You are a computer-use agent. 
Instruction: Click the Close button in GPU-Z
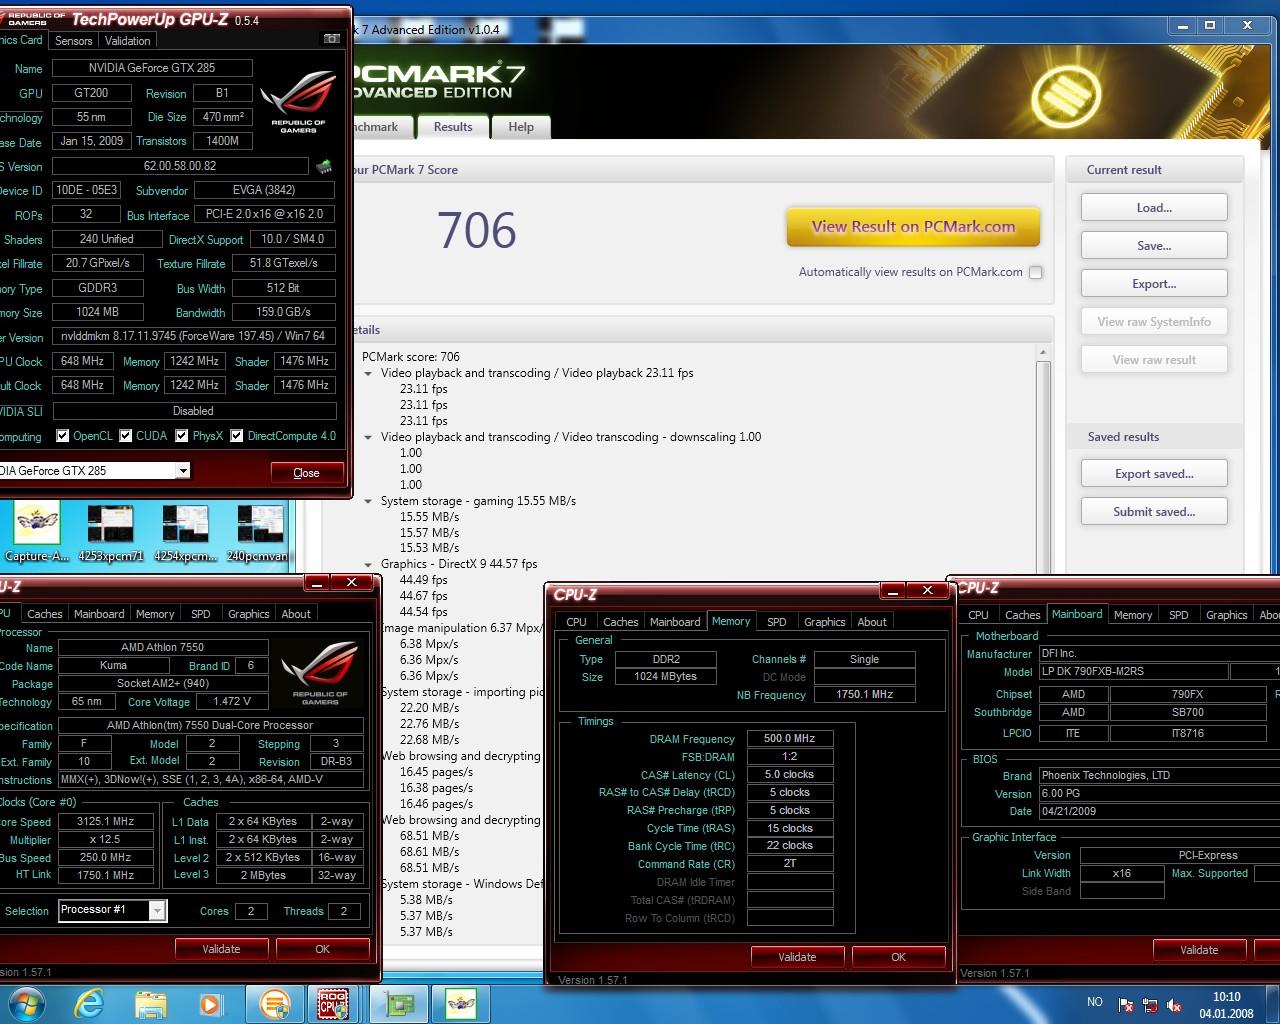click(307, 473)
